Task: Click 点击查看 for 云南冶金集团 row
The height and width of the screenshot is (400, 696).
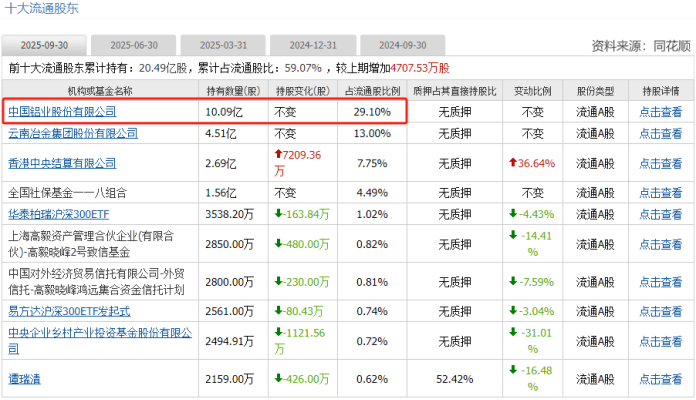Action: tap(660, 133)
